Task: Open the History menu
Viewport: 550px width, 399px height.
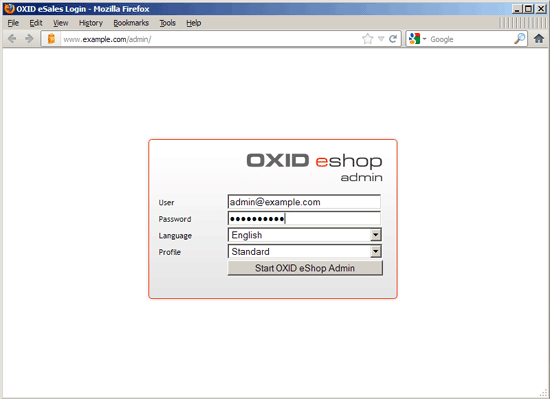Action: pos(90,23)
